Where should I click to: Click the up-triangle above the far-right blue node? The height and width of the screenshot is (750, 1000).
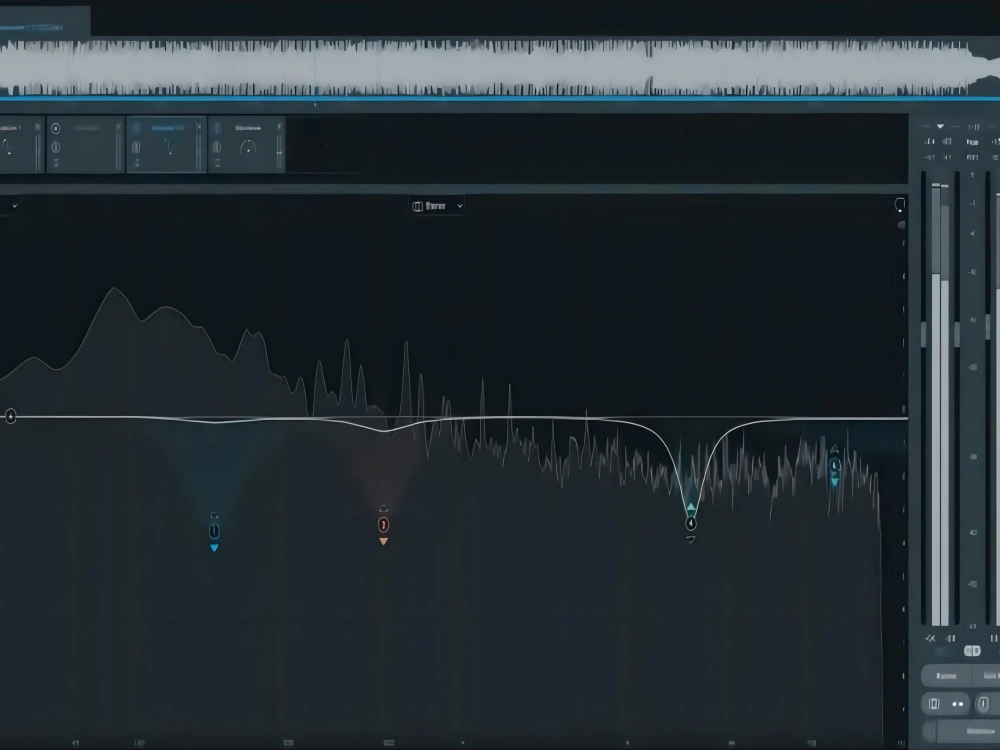pos(834,450)
